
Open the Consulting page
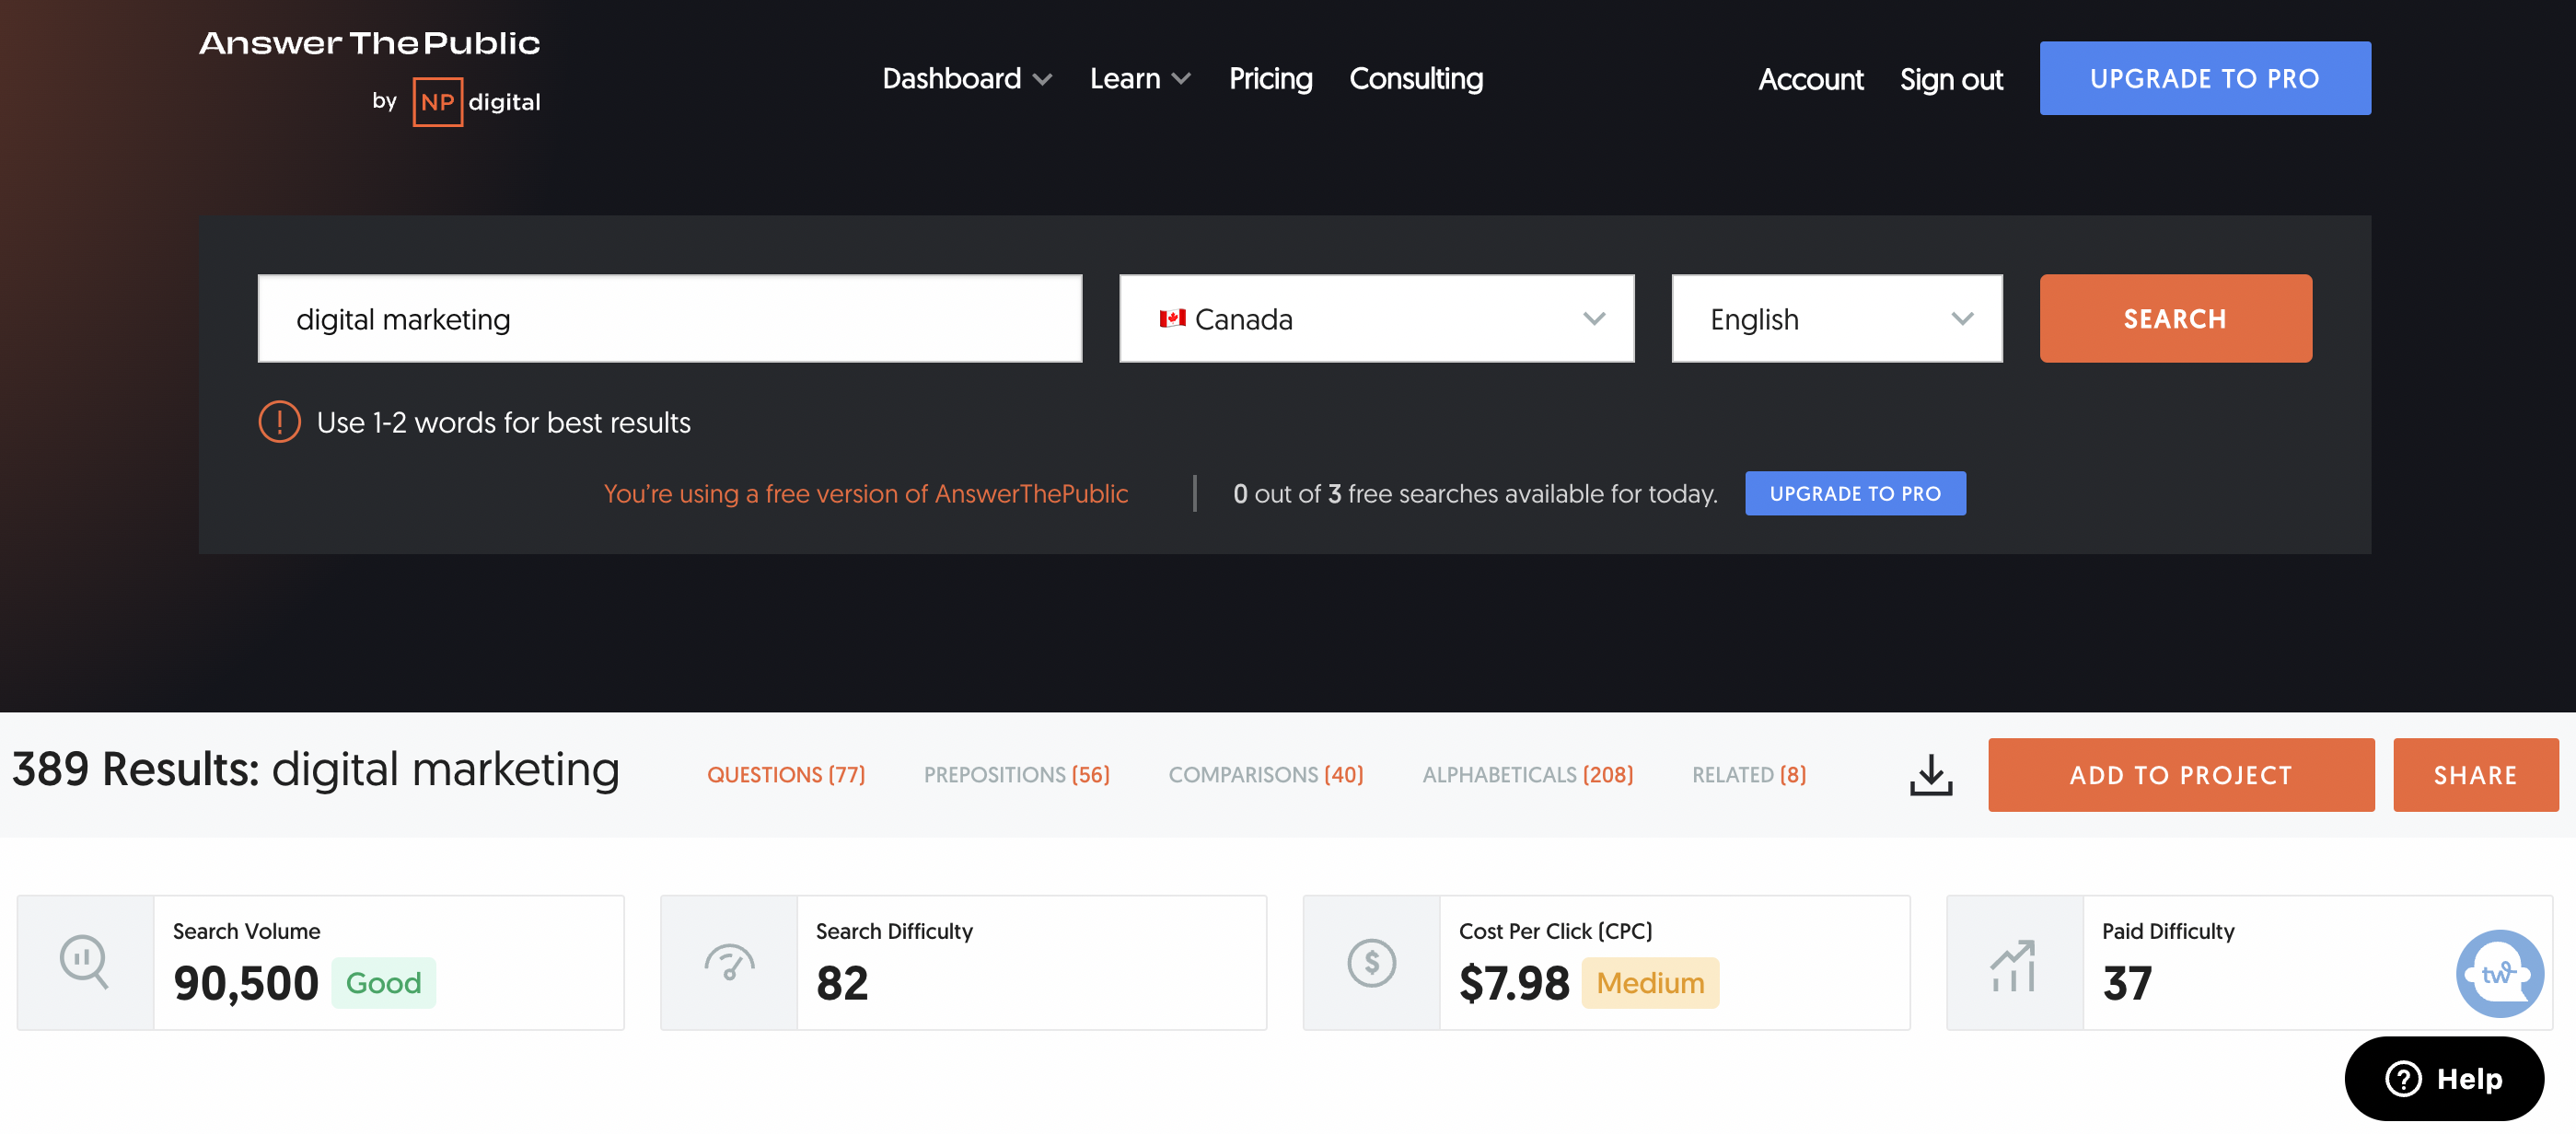pyautogui.click(x=1416, y=79)
